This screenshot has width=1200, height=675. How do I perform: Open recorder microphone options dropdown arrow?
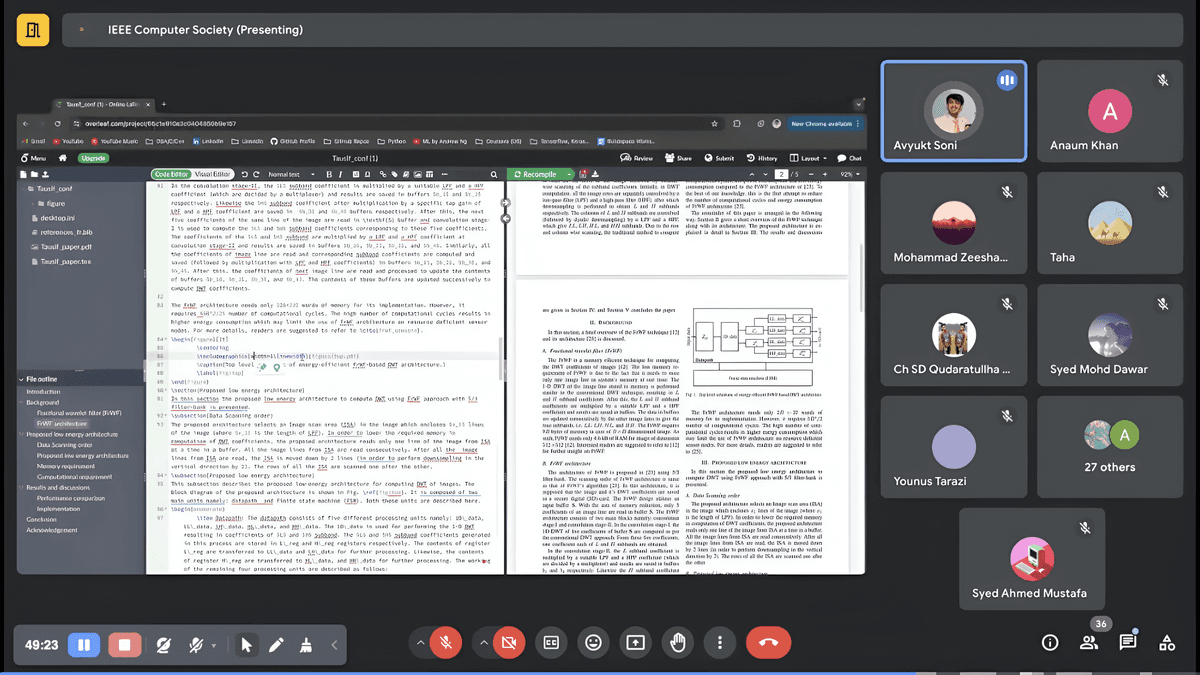pos(214,646)
